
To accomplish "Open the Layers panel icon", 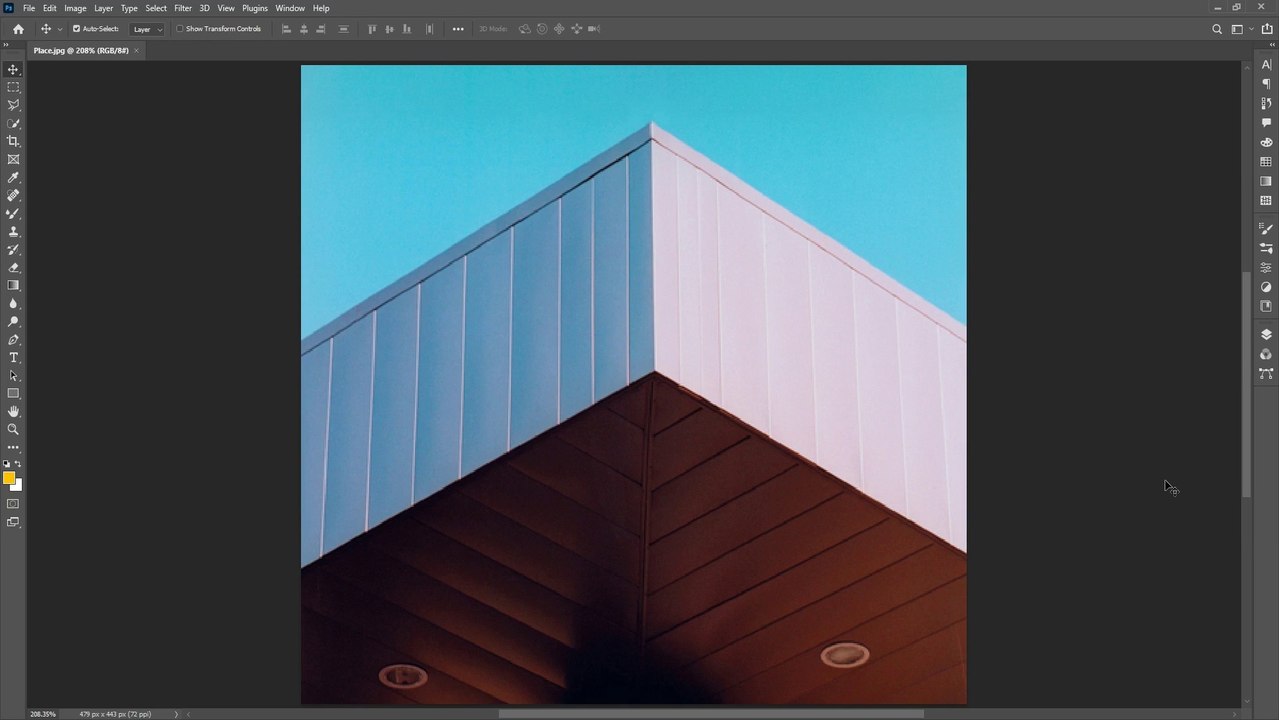I will (x=1266, y=335).
